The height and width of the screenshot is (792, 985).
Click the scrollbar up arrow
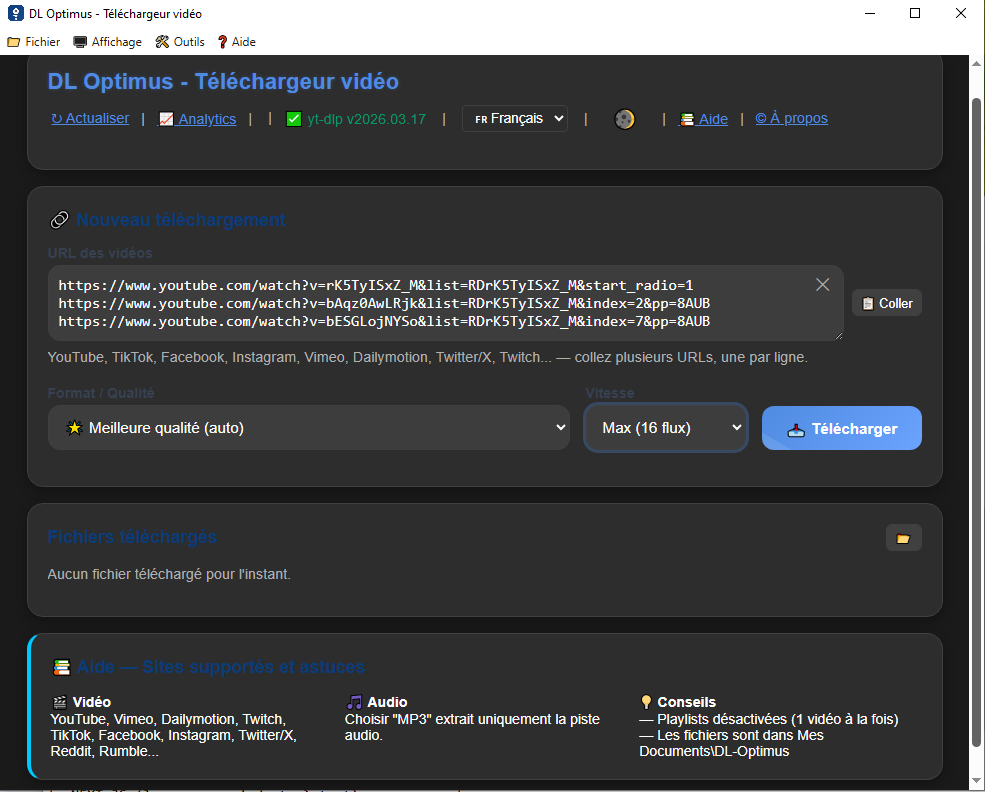tap(976, 63)
